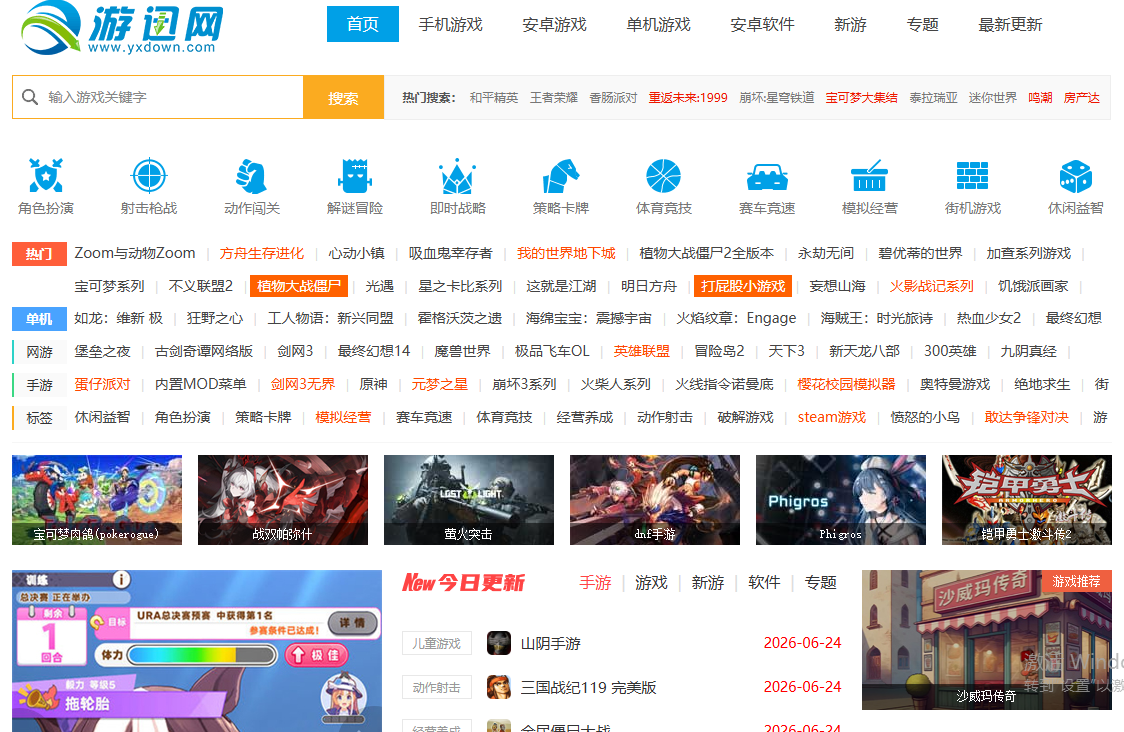Click the 游迅网 site logo
1124x732 pixels.
click(122, 28)
